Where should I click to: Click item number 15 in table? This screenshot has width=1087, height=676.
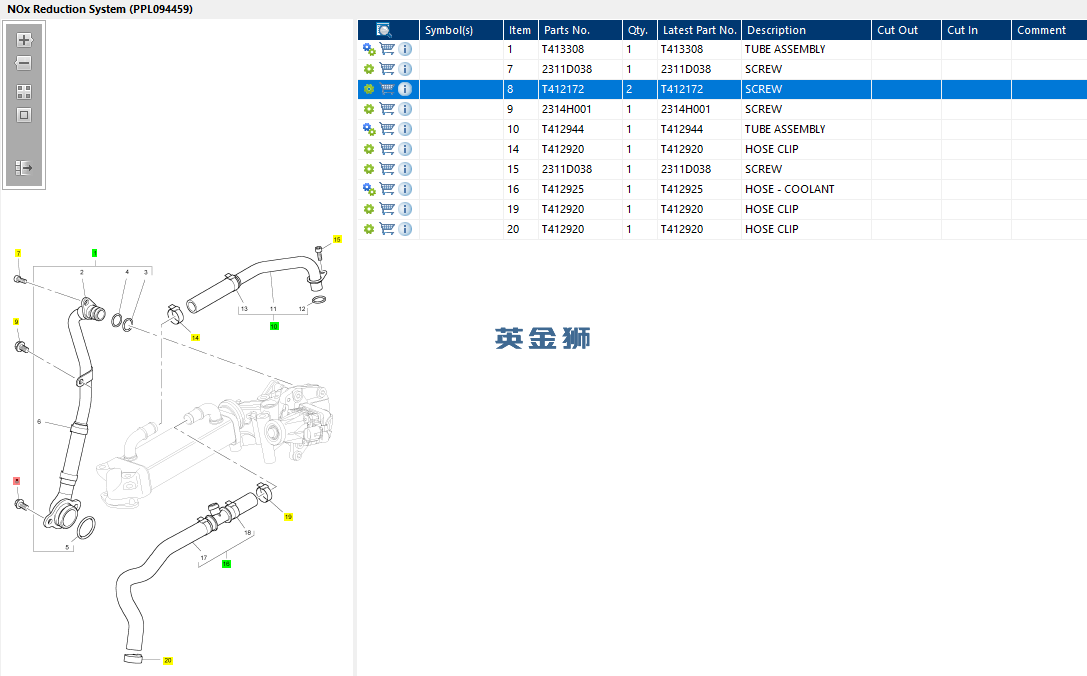(x=513, y=169)
